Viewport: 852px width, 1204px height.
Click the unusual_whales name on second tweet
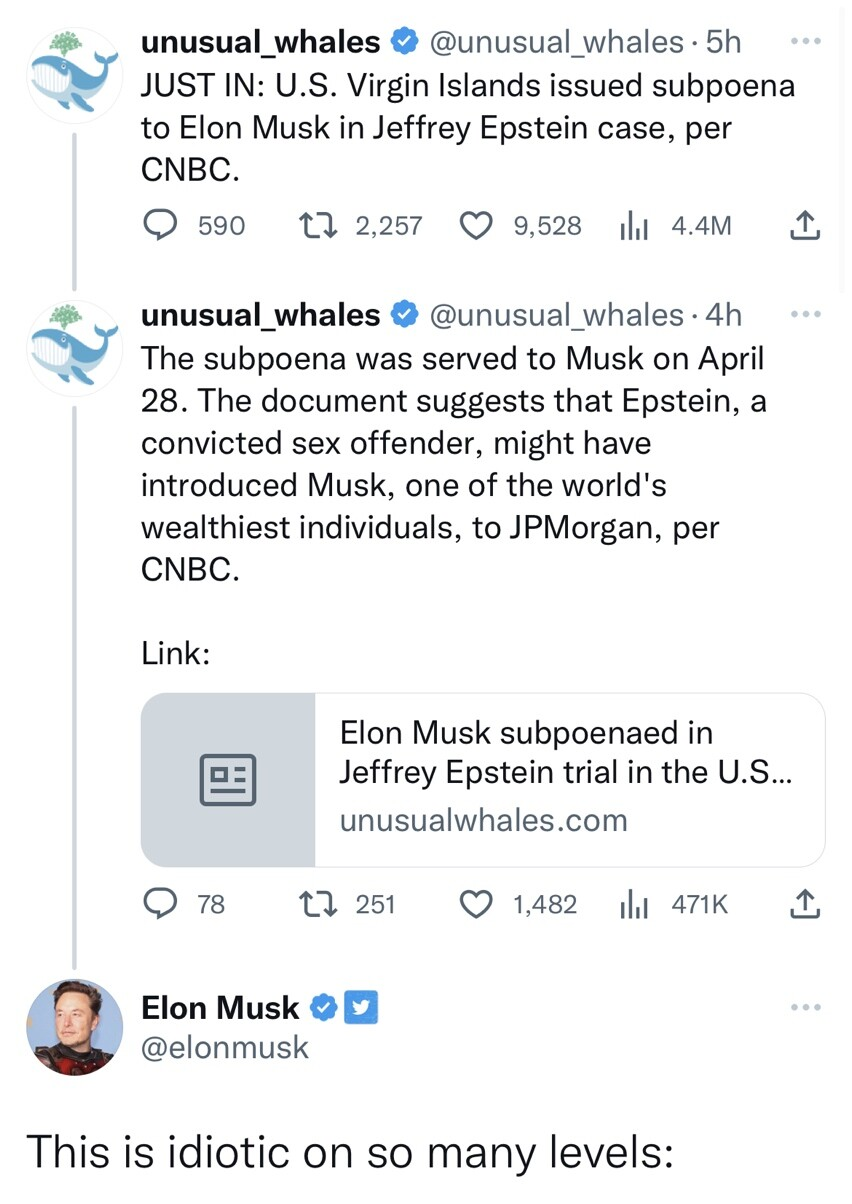click(x=261, y=315)
